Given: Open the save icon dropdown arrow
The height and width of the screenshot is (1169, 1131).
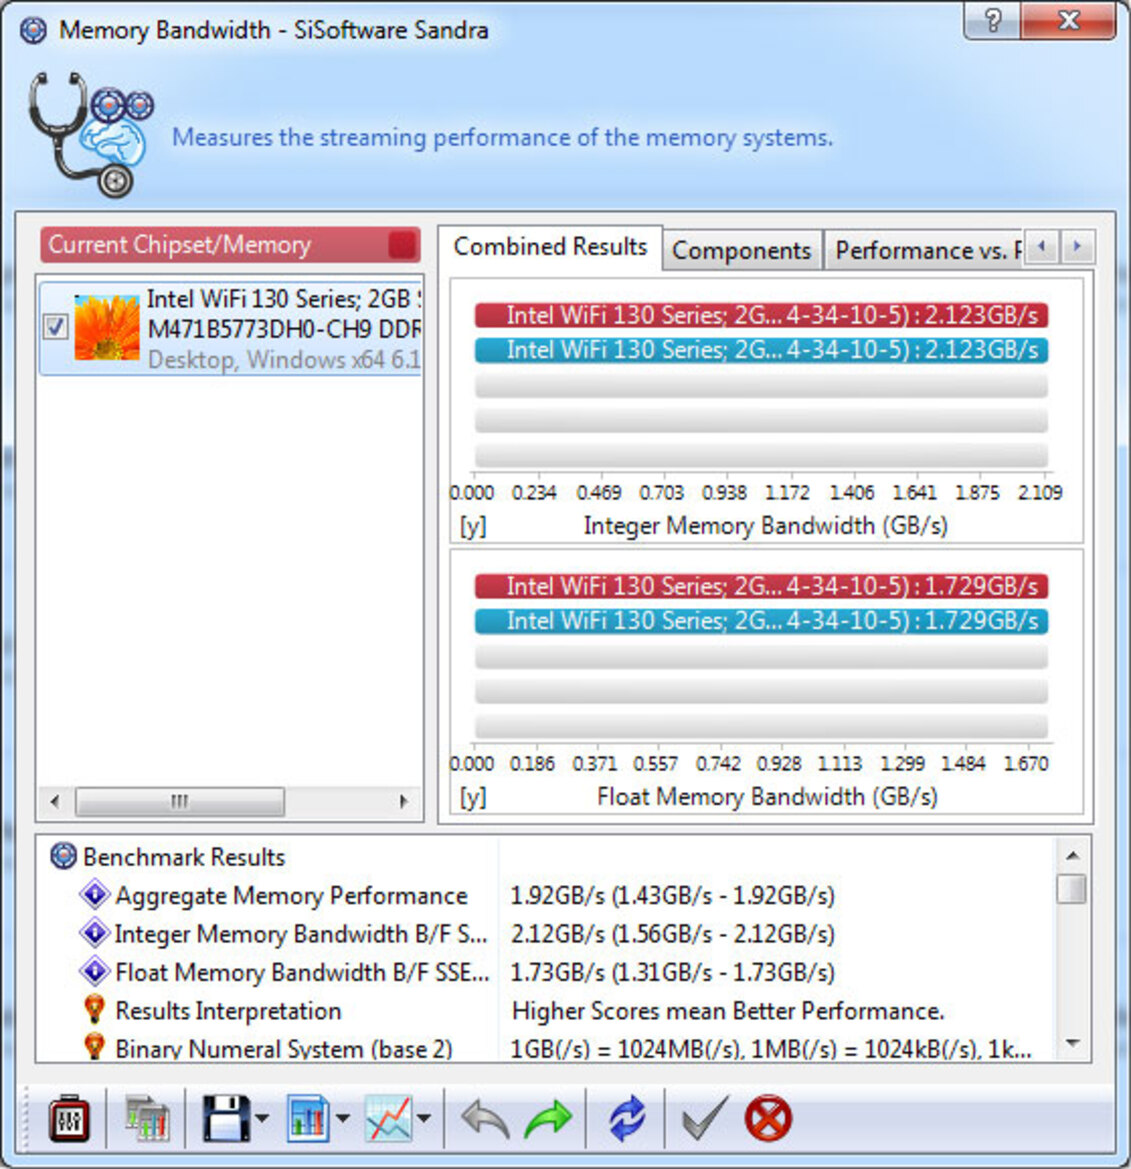Looking at the screenshot, I should tap(262, 1118).
